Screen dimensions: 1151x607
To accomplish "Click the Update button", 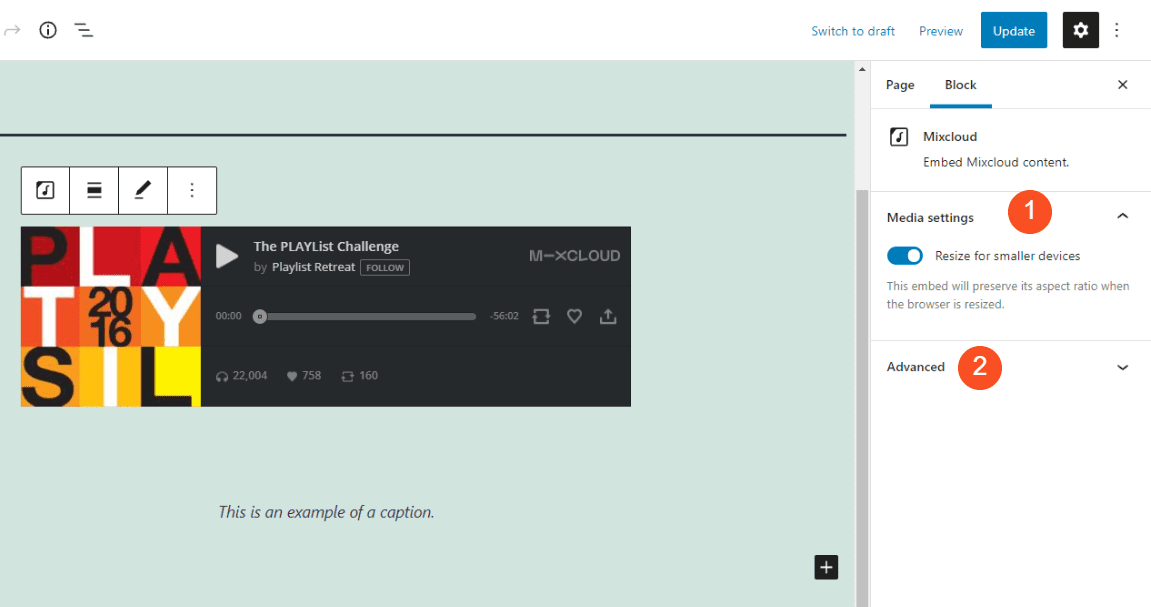I will [1013, 30].
